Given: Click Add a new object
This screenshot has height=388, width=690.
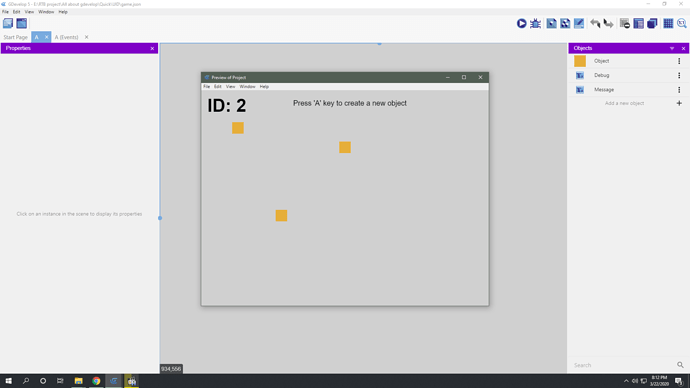Looking at the screenshot, I should coord(624,103).
